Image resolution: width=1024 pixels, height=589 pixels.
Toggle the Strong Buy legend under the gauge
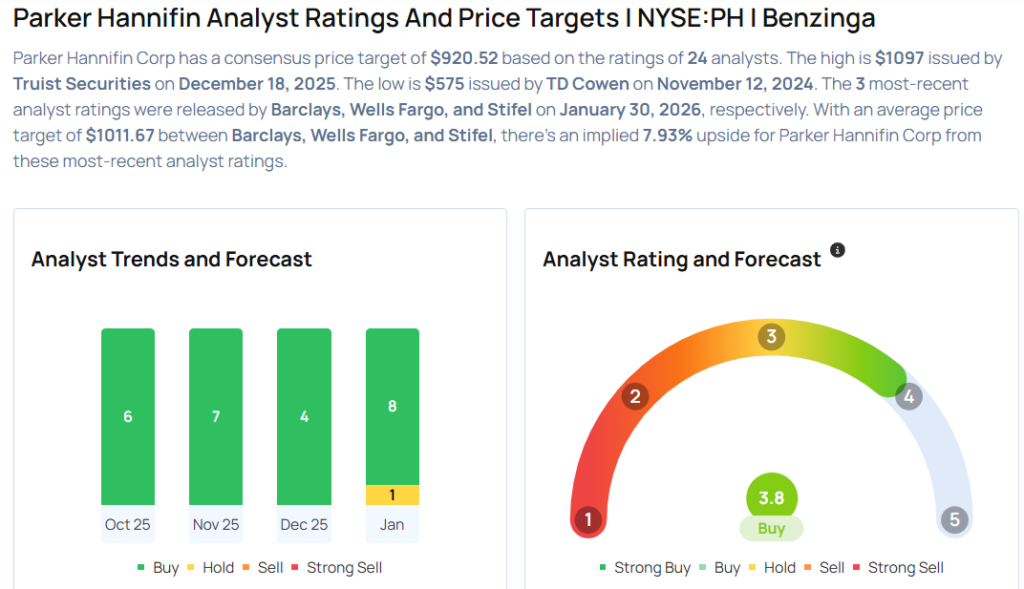[x=645, y=568]
